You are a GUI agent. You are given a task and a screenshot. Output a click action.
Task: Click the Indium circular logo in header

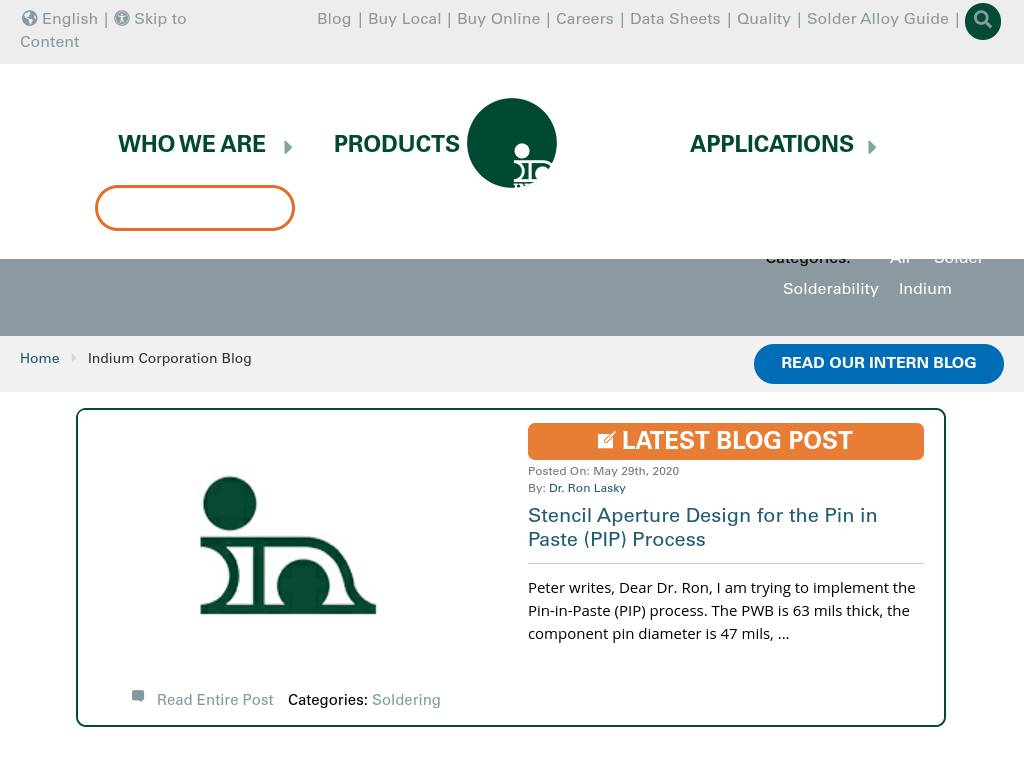tap(512, 143)
